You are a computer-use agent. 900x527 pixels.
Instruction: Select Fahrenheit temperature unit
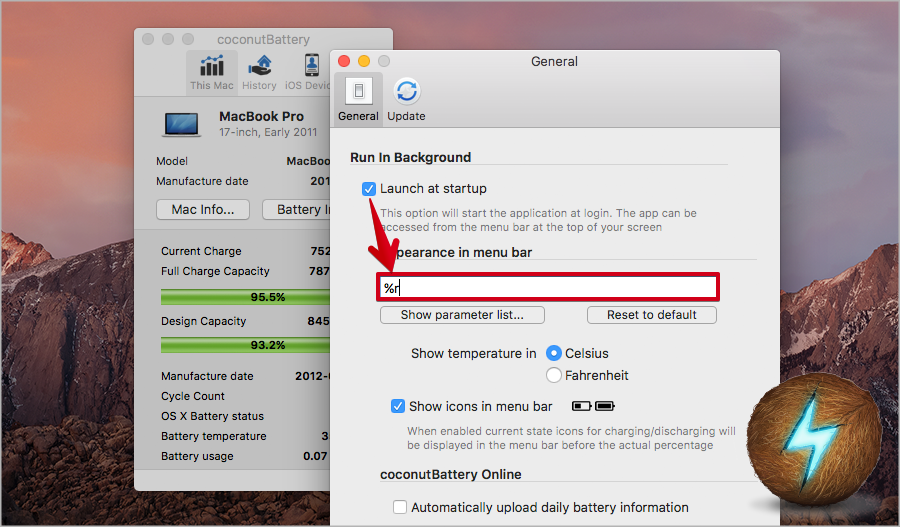pyautogui.click(x=554, y=375)
